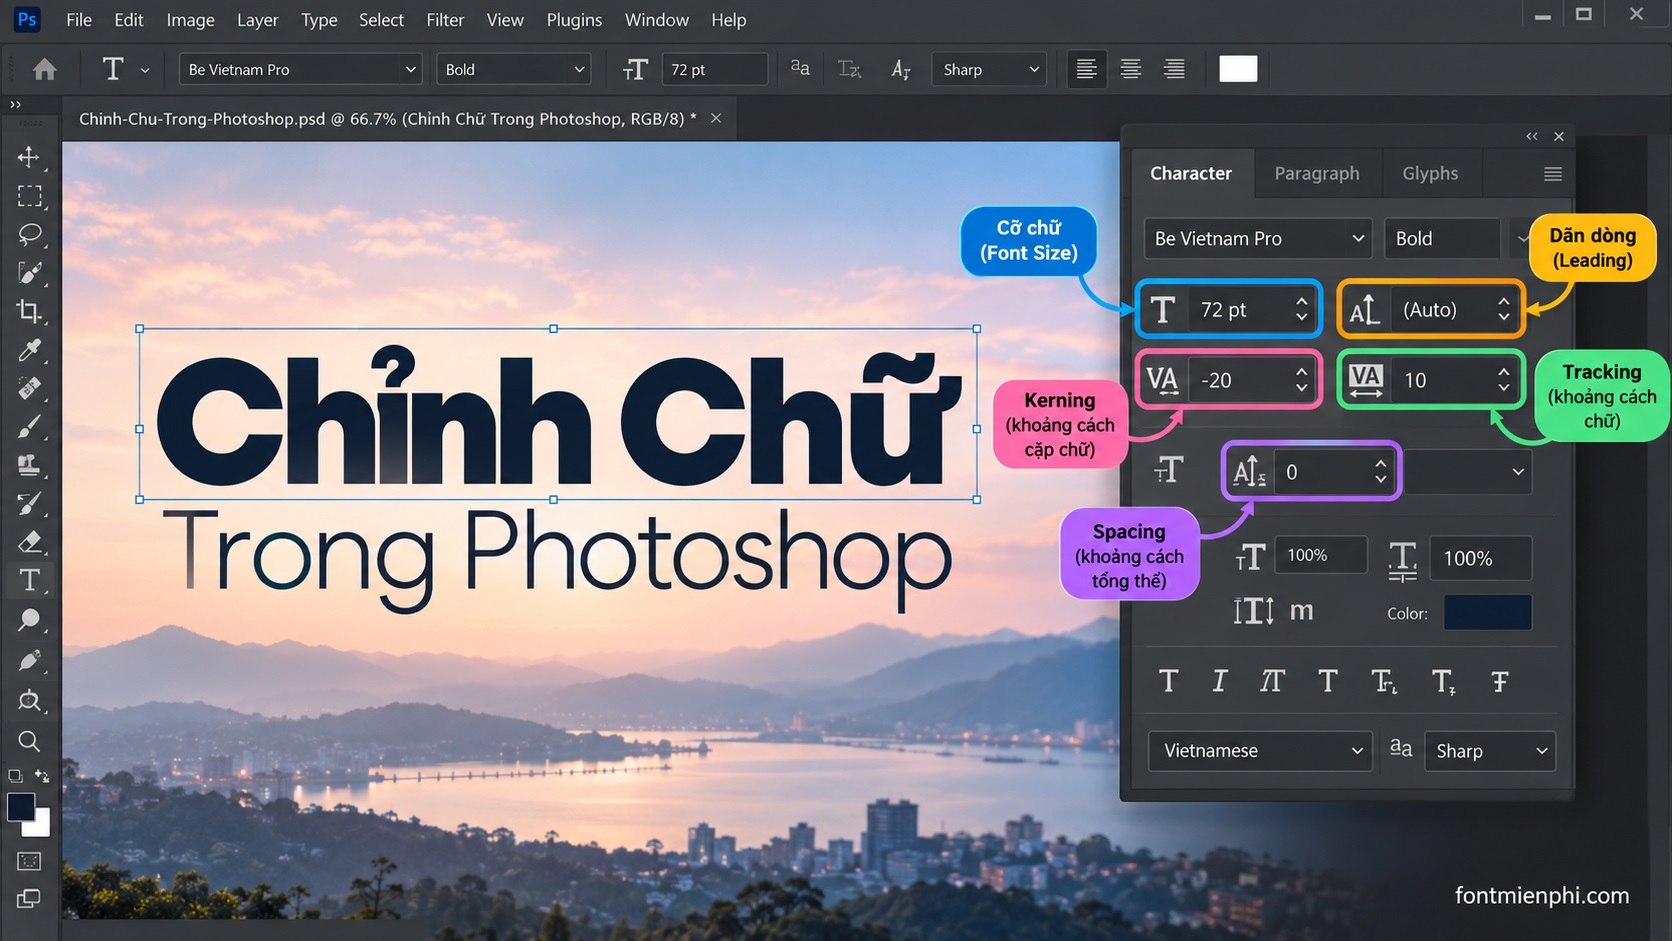Open the Layer menu
The height and width of the screenshot is (941, 1672).
click(x=257, y=20)
